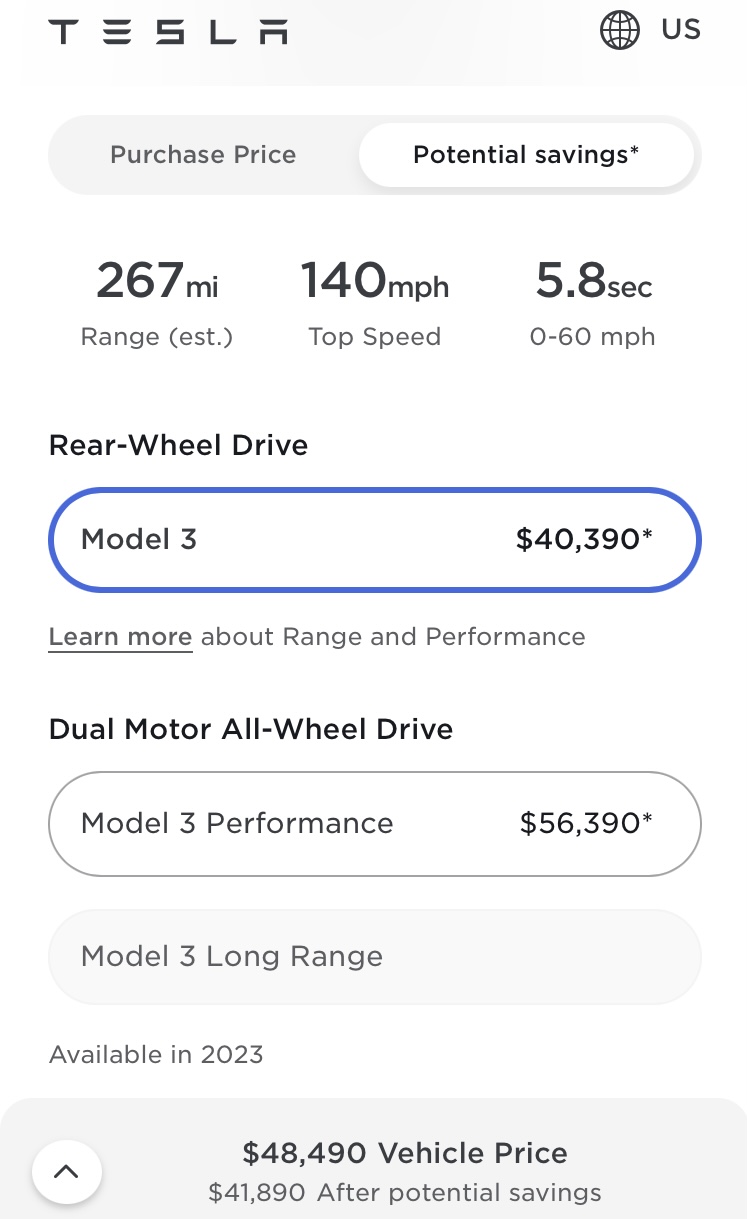
Task: Click the Rear-Wheel Drive heading
Action: tap(178, 445)
